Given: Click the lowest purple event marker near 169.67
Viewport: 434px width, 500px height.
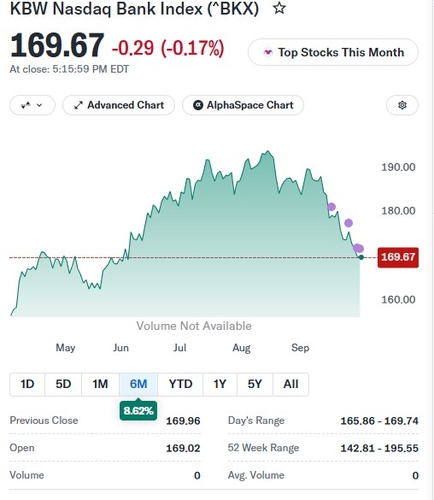Looking at the screenshot, I should point(358,248).
